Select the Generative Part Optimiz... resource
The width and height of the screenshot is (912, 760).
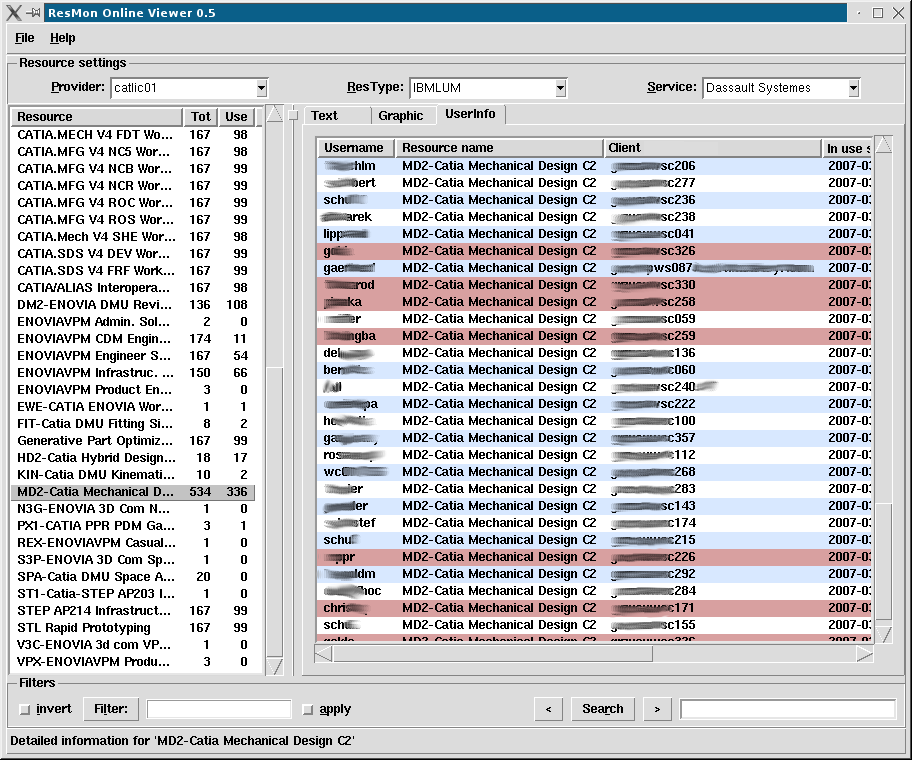133,441
